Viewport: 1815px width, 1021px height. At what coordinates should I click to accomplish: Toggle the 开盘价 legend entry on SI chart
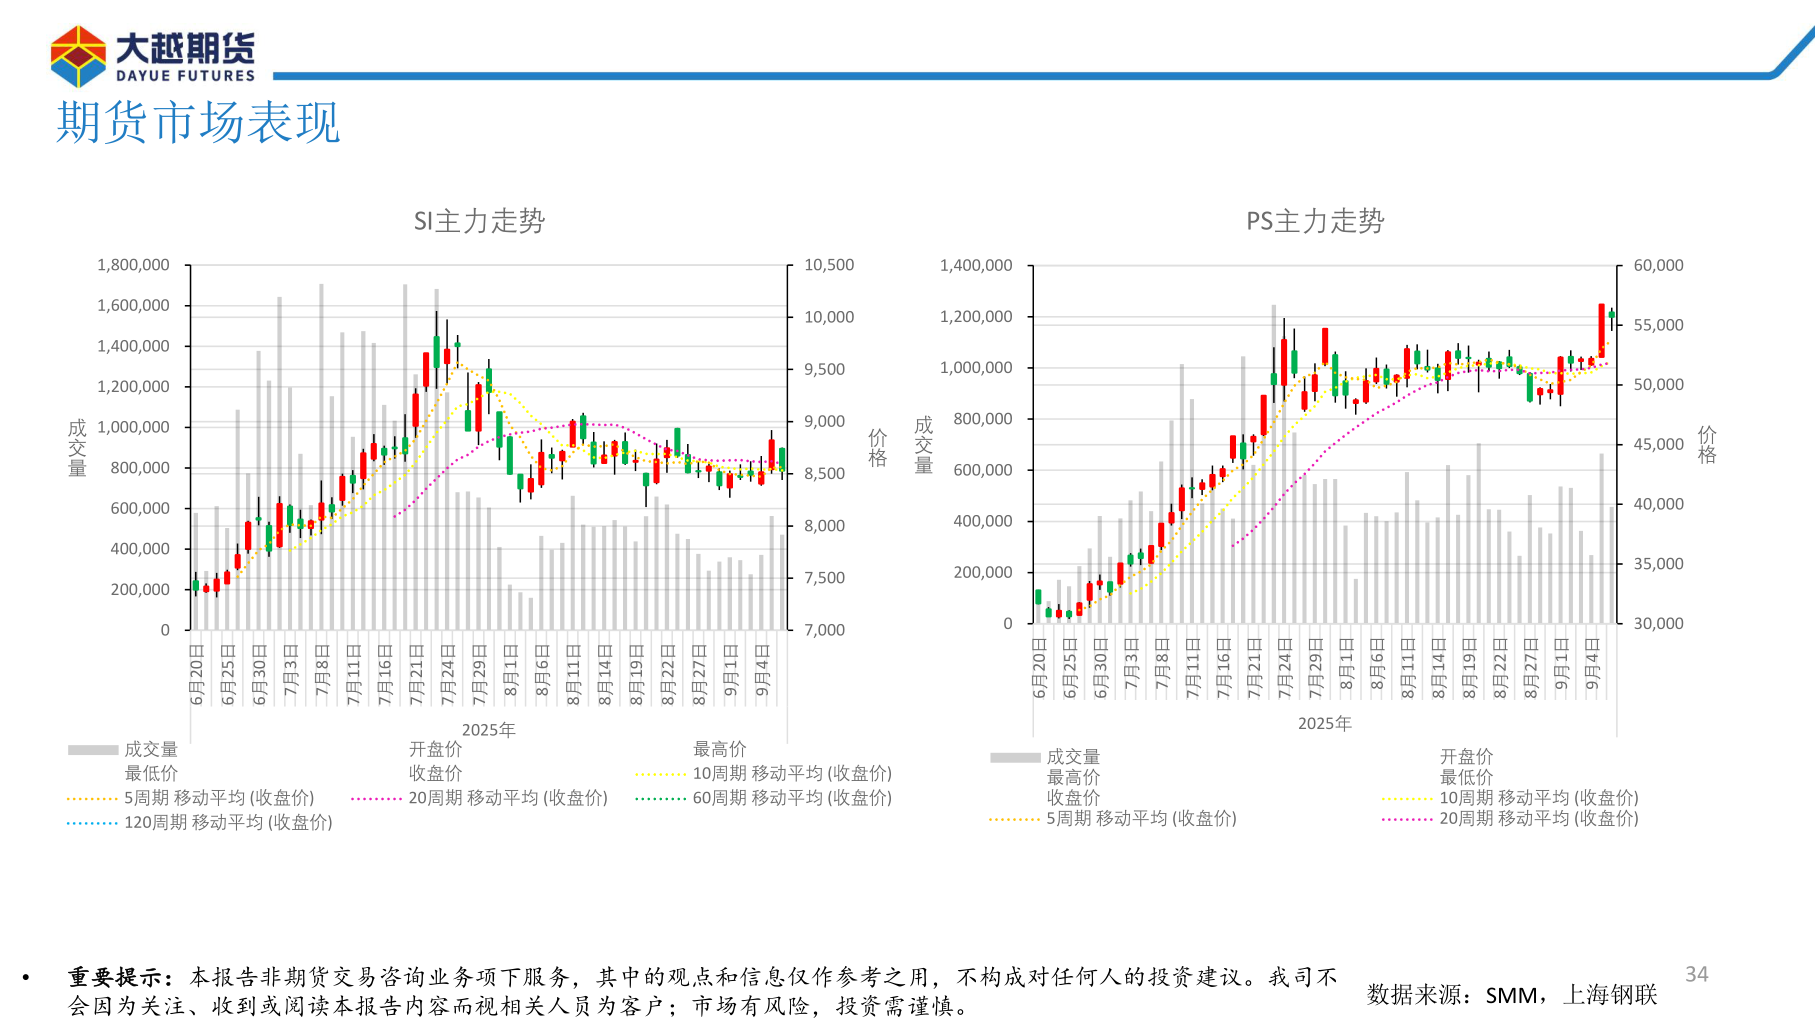point(437,748)
